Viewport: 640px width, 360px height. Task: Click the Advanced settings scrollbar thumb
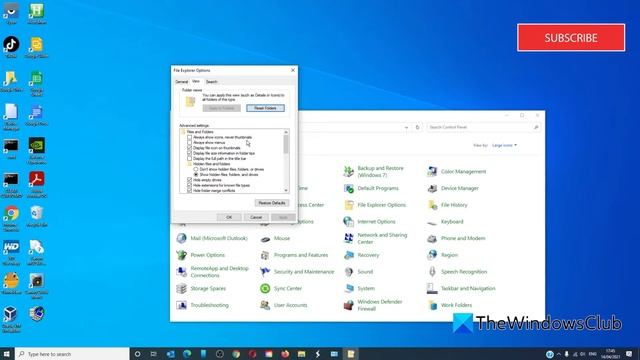pyautogui.click(x=286, y=144)
